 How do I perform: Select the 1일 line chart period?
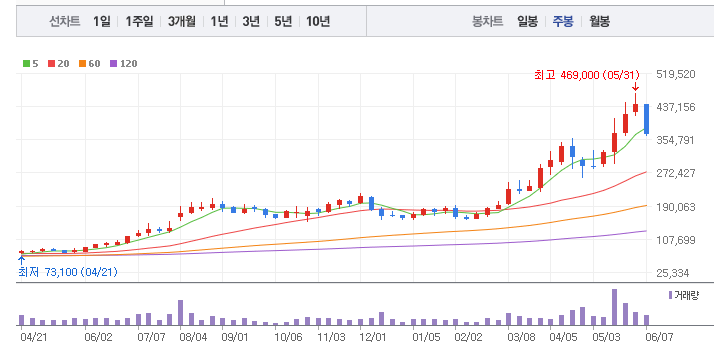pyautogui.click(x=102, y=21)
